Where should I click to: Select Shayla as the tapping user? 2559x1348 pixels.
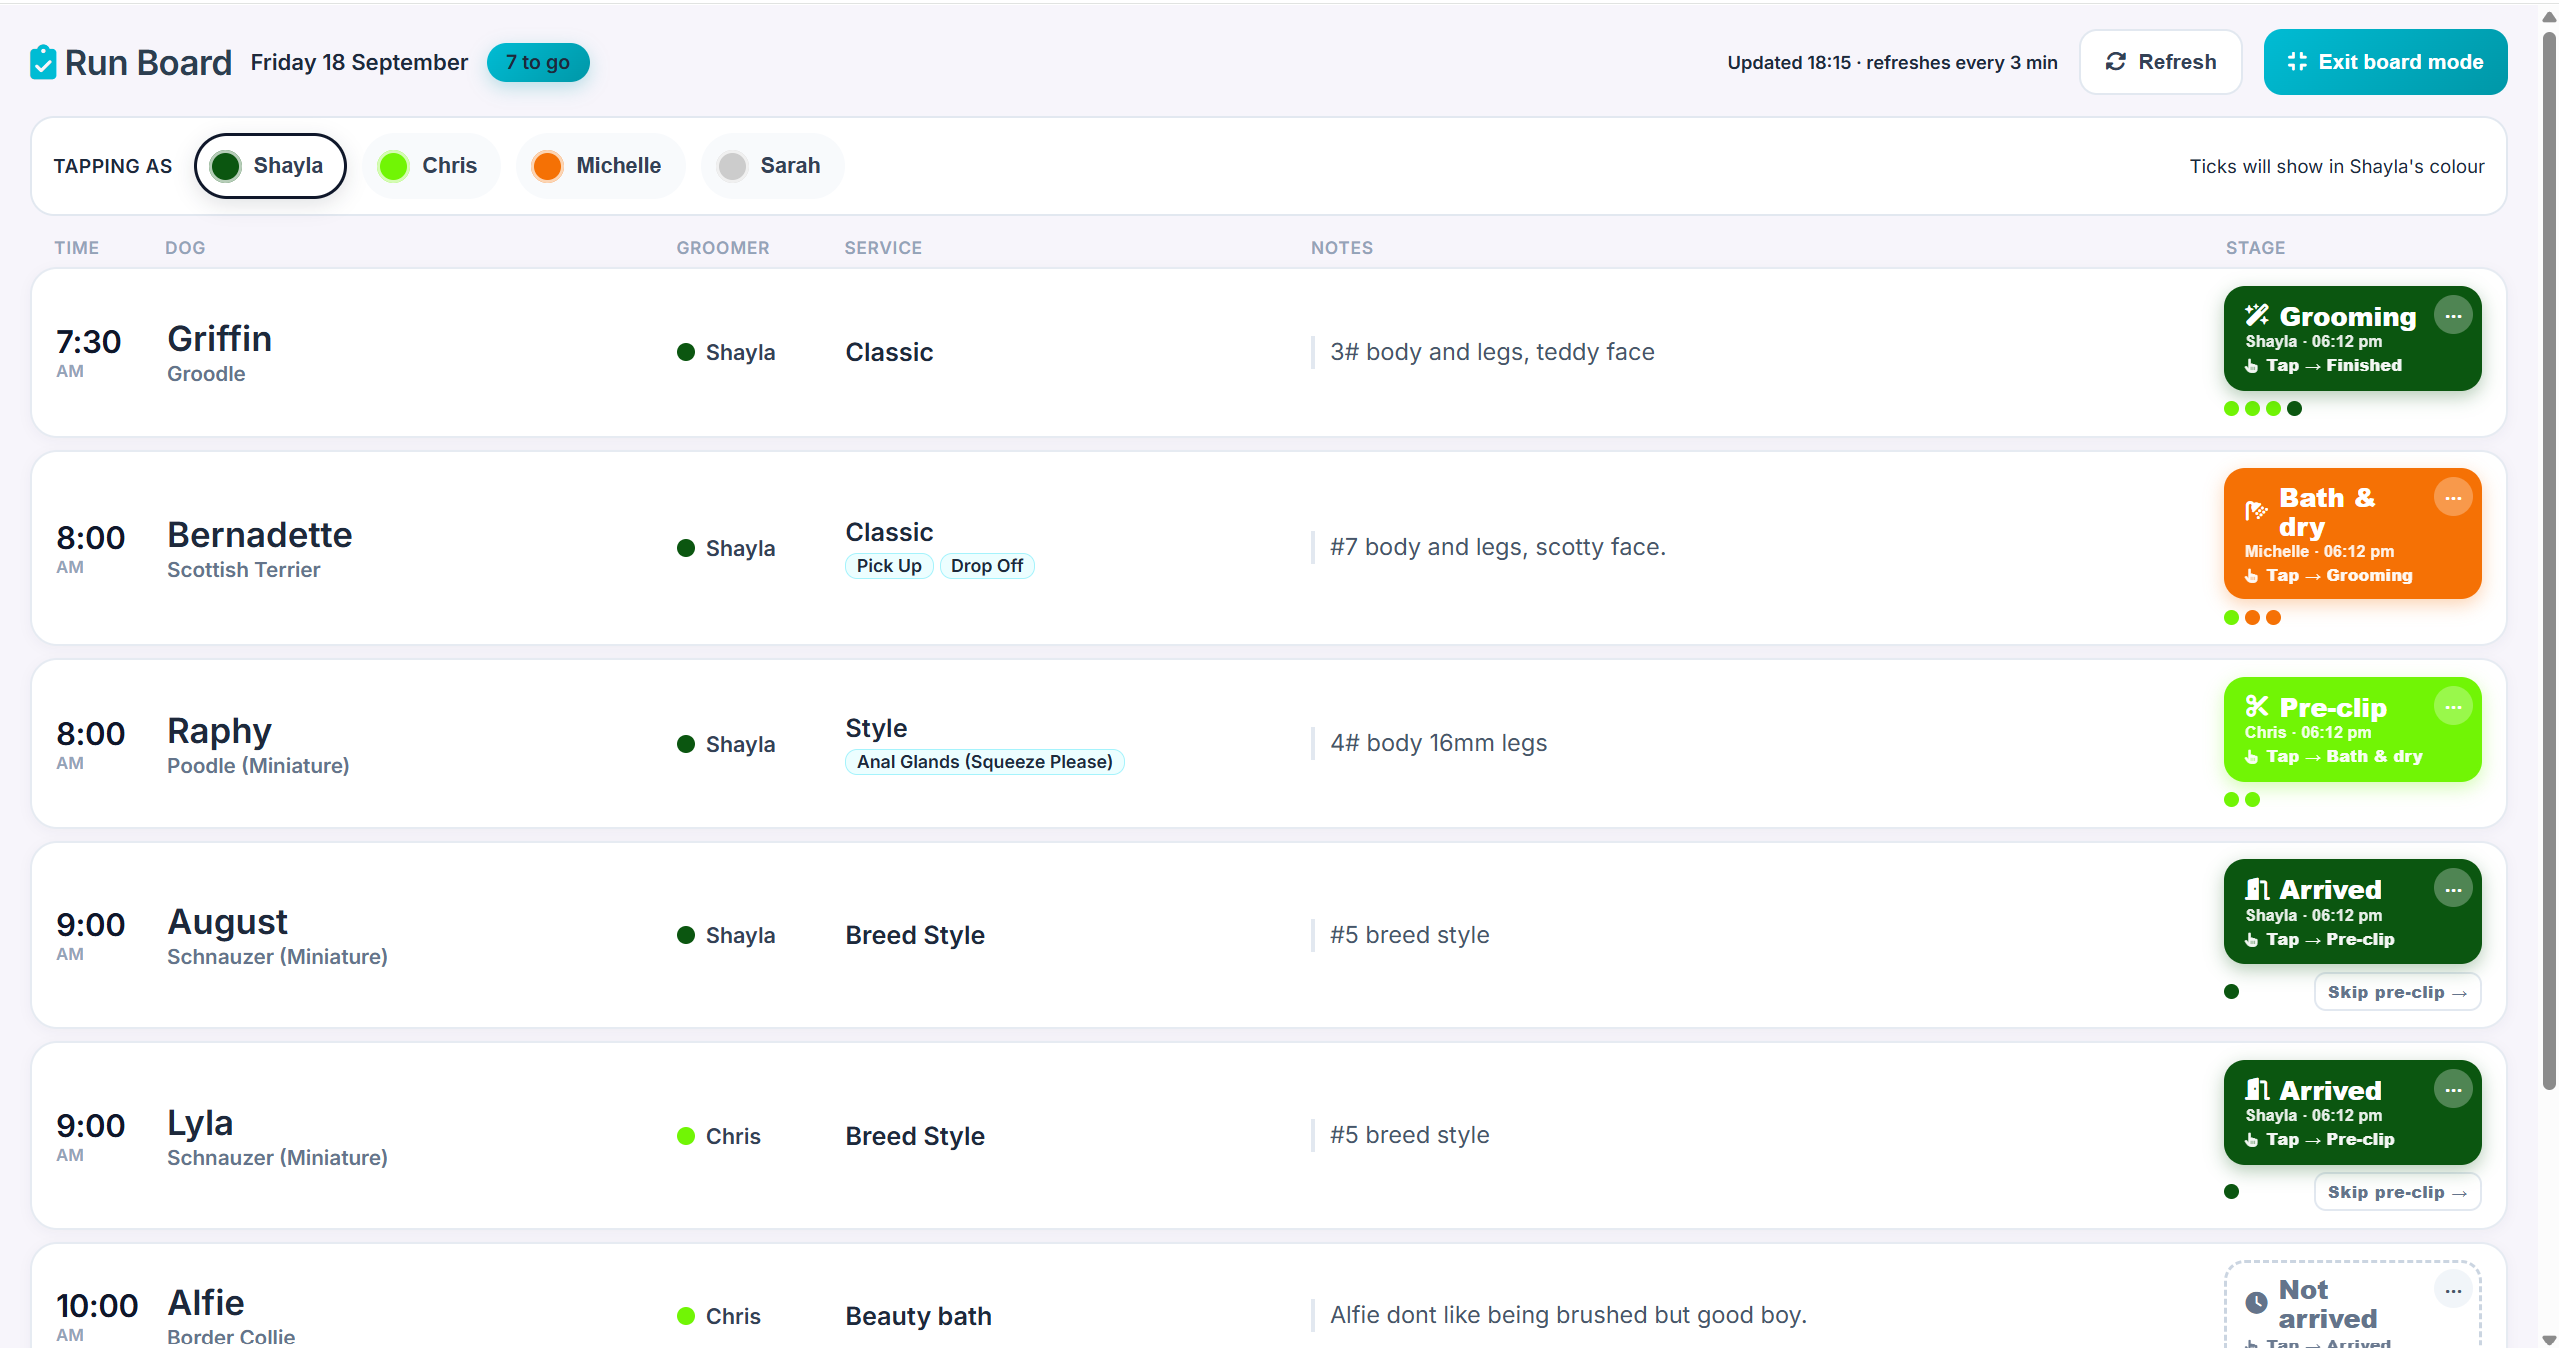click(x=270, y=166)
